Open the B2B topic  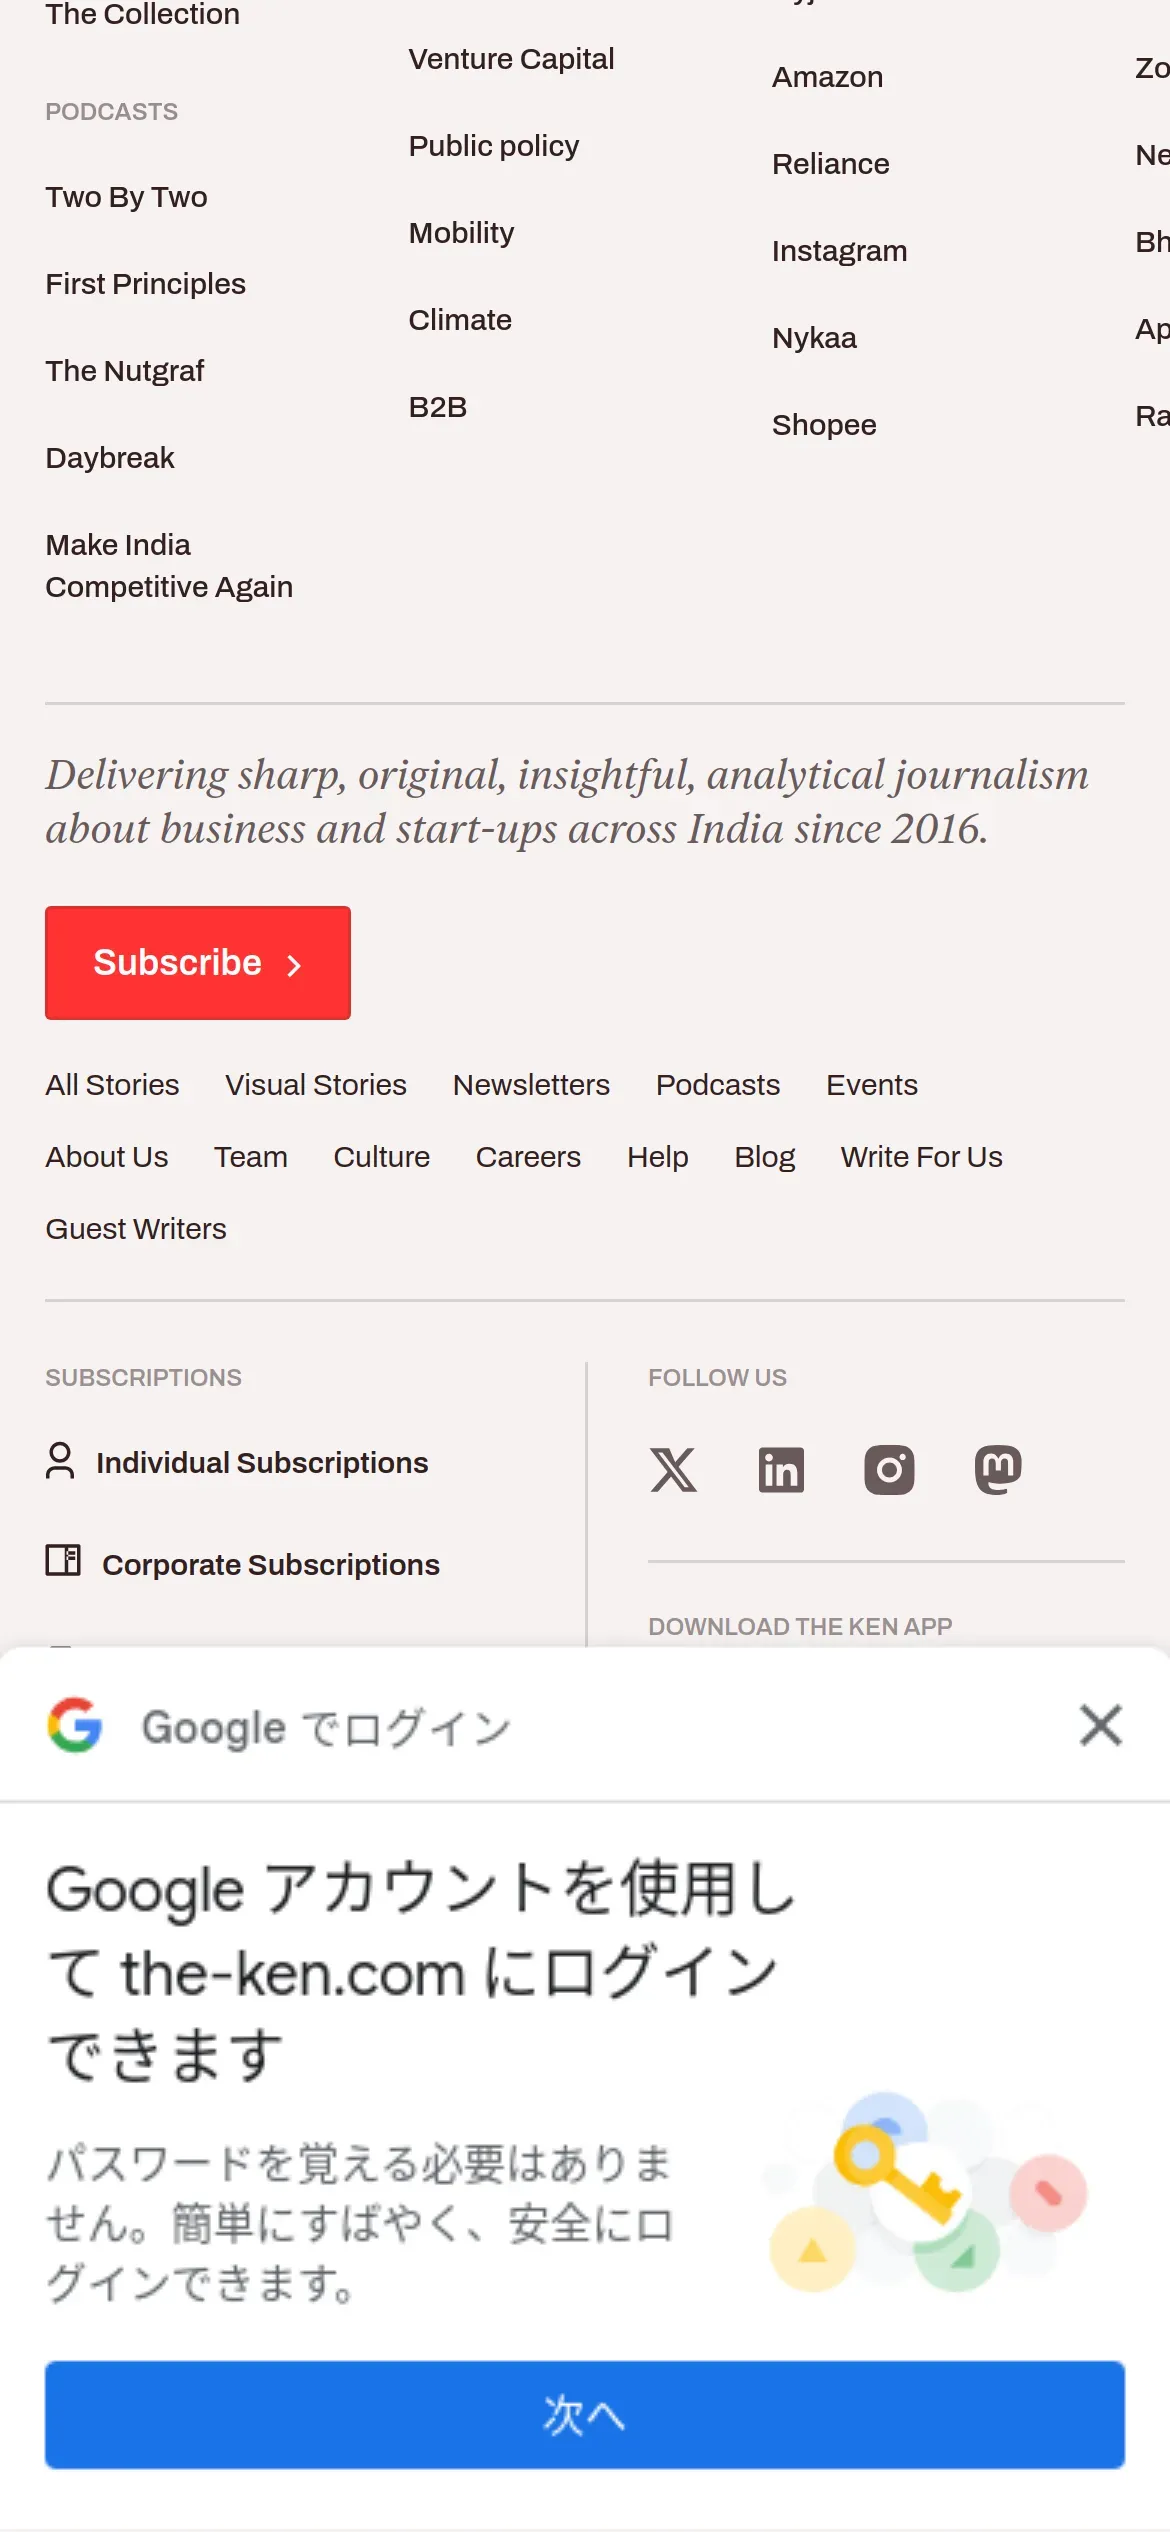tap(438, 407)
